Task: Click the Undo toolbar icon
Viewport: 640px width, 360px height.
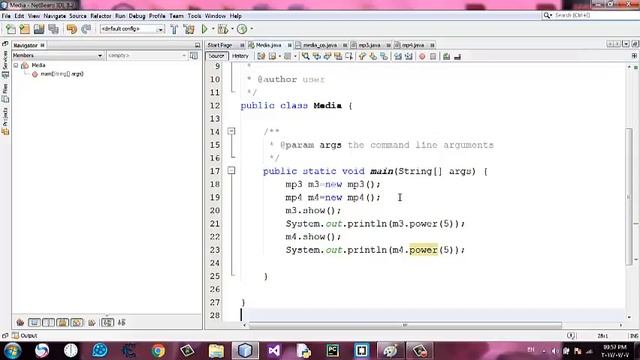Action: [x=72, y=29]
